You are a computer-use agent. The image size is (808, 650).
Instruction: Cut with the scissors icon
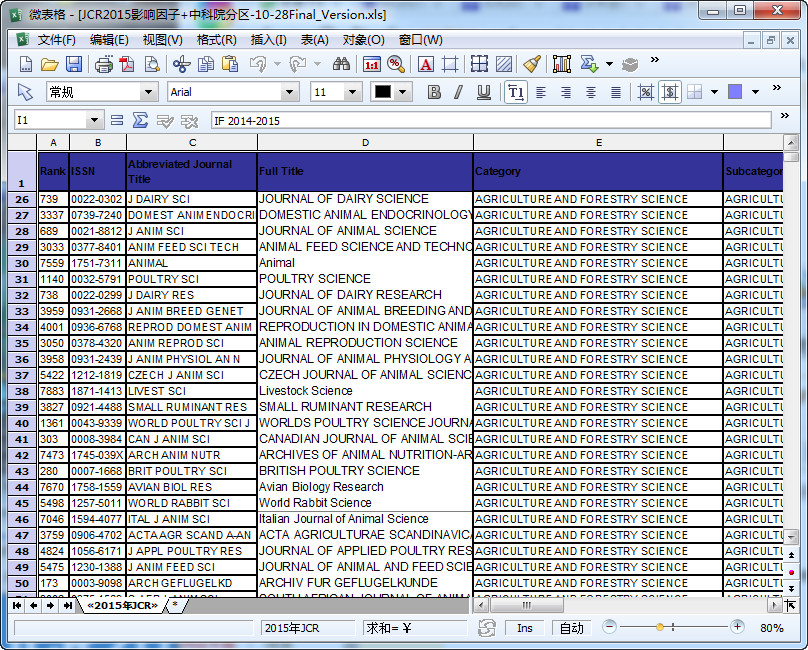tap(181, 64)
